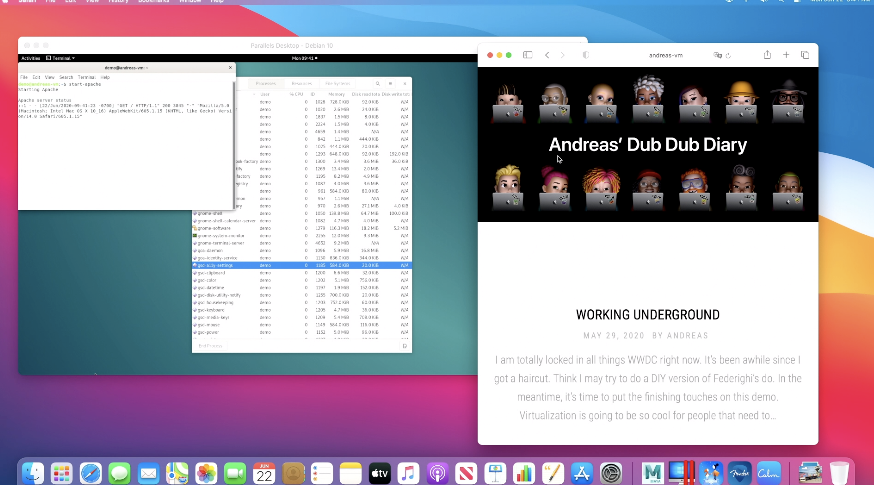Open Trash in the Dock

click(839, 473)
